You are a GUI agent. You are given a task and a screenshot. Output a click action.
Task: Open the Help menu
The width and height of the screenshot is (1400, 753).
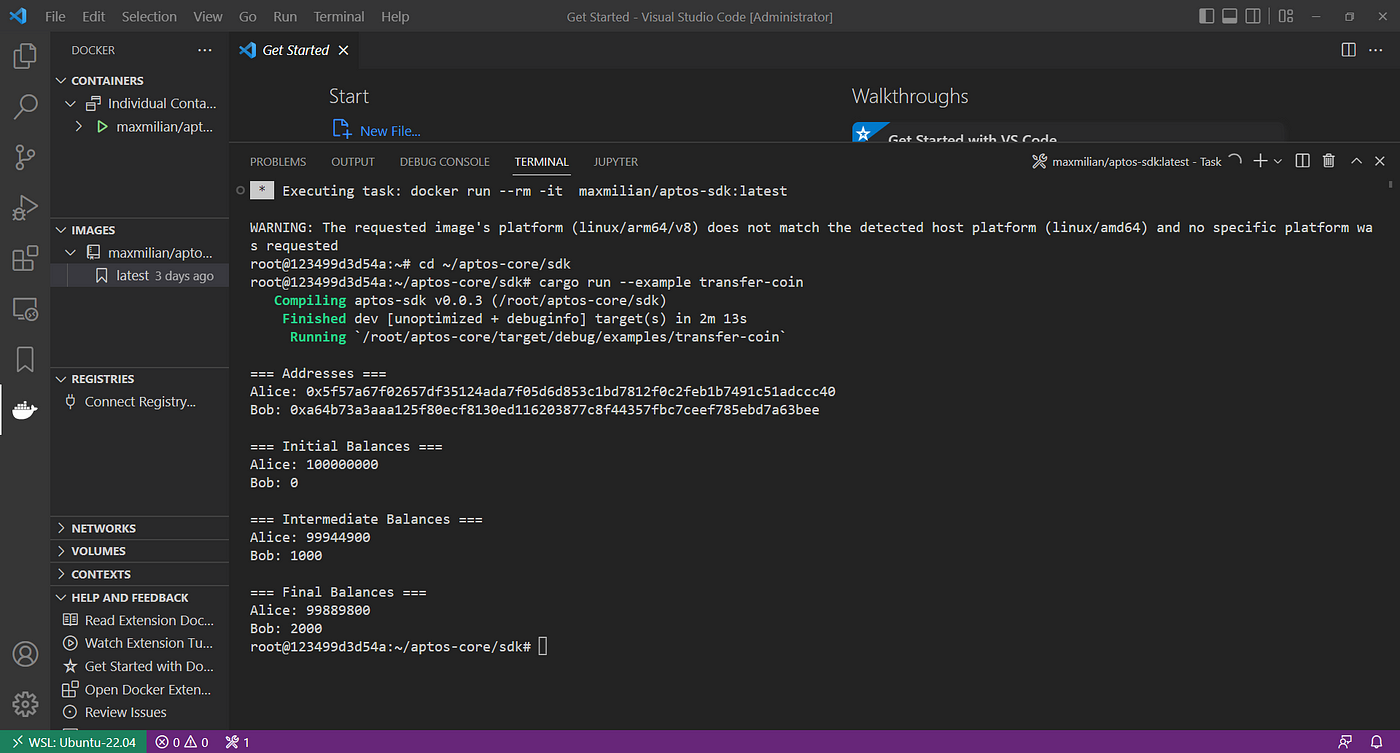point(395,17)
